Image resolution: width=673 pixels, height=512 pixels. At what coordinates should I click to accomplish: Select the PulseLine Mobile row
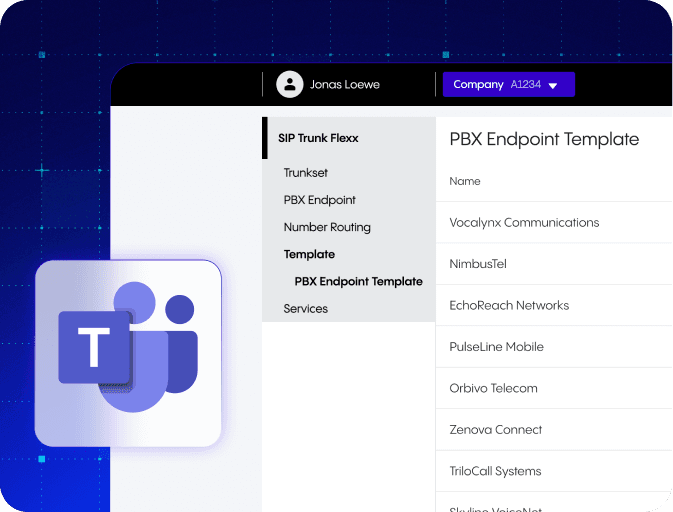tap(554, 347)
